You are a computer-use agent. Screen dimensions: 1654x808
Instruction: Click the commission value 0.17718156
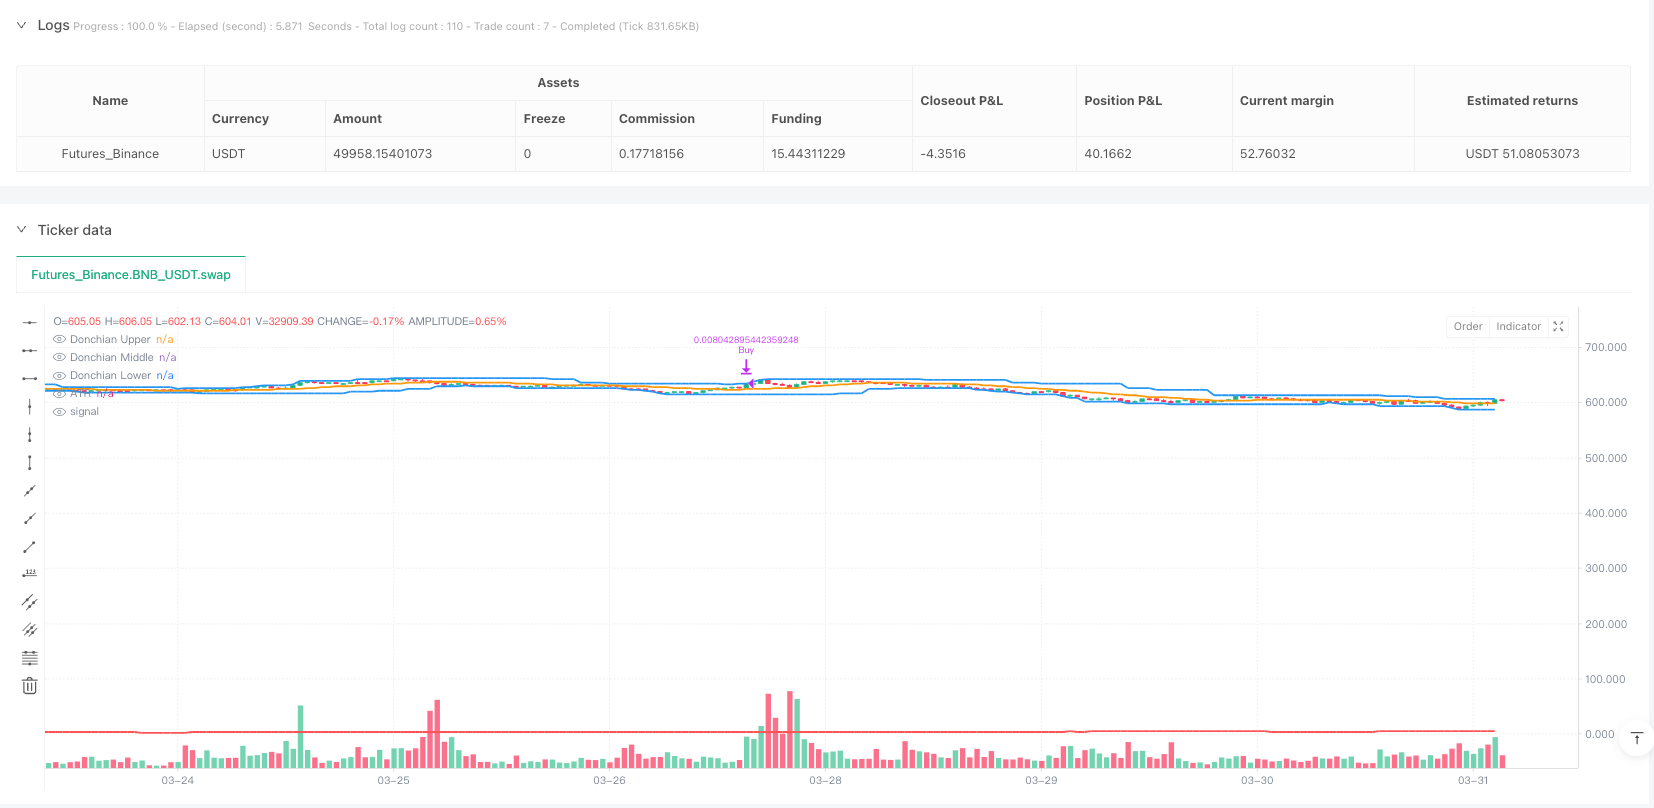pyautogui.click(x=651, y=154)
